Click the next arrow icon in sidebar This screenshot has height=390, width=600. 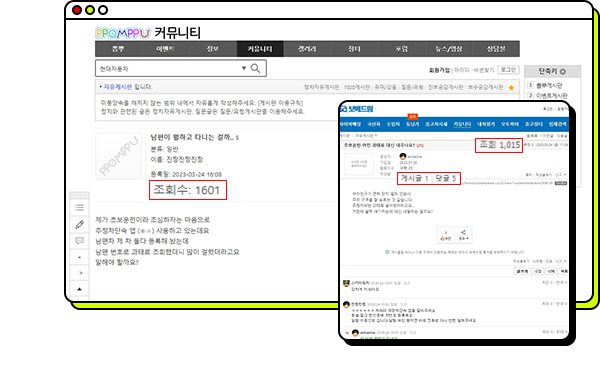(80, 273)
